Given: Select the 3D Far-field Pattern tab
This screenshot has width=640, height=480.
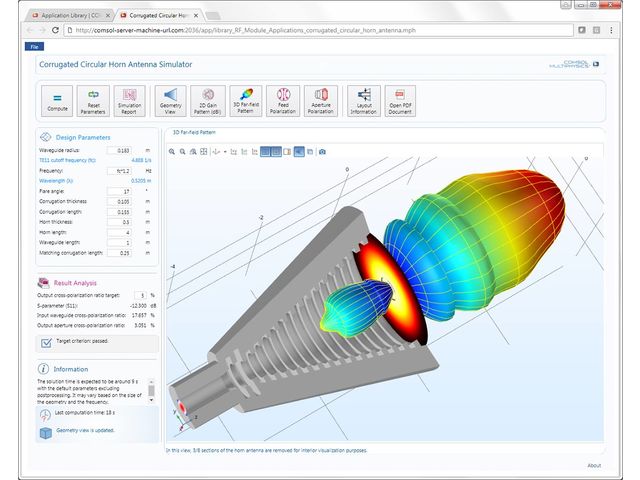Looking at the screenshot, I should click(x=197, y=133).
